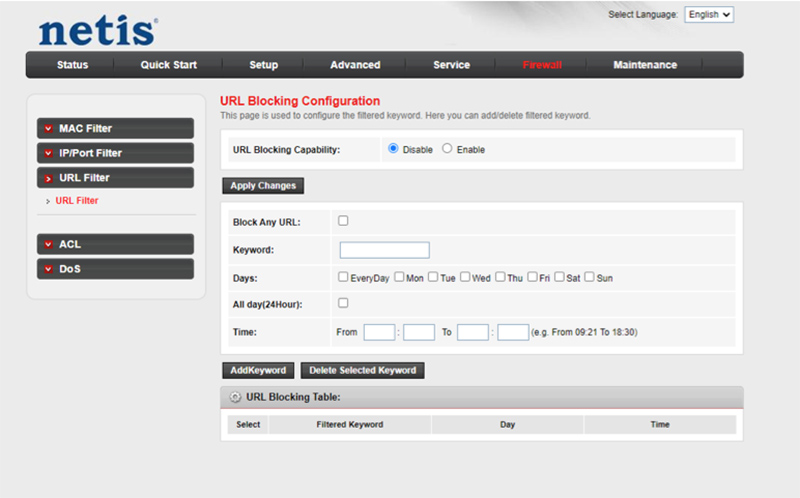The image size is (800, 498).
Task: Click the DoS chevron icon
Action: pos(48,269)
